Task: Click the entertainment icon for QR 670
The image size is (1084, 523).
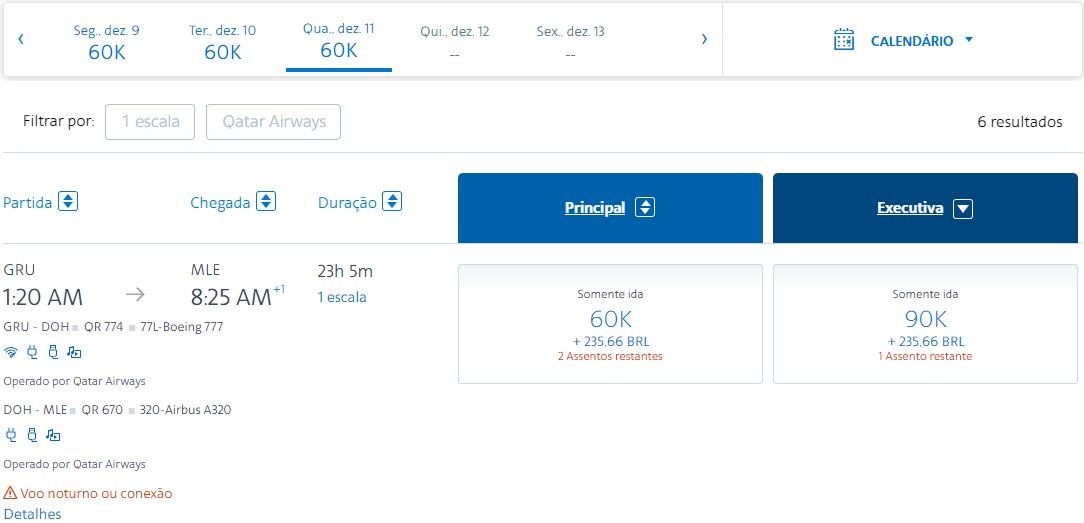Action: pos(53,435)
